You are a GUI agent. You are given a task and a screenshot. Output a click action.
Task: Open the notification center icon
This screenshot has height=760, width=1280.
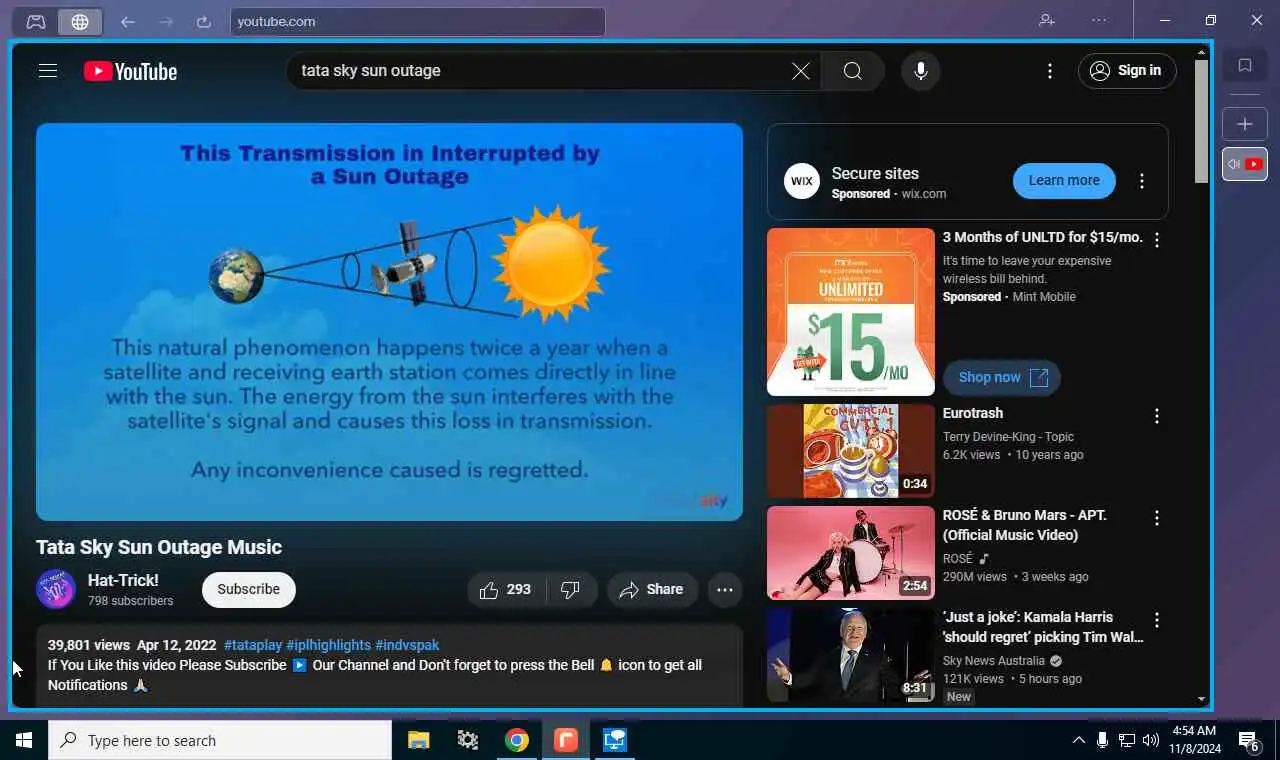tap(1249, 741)
